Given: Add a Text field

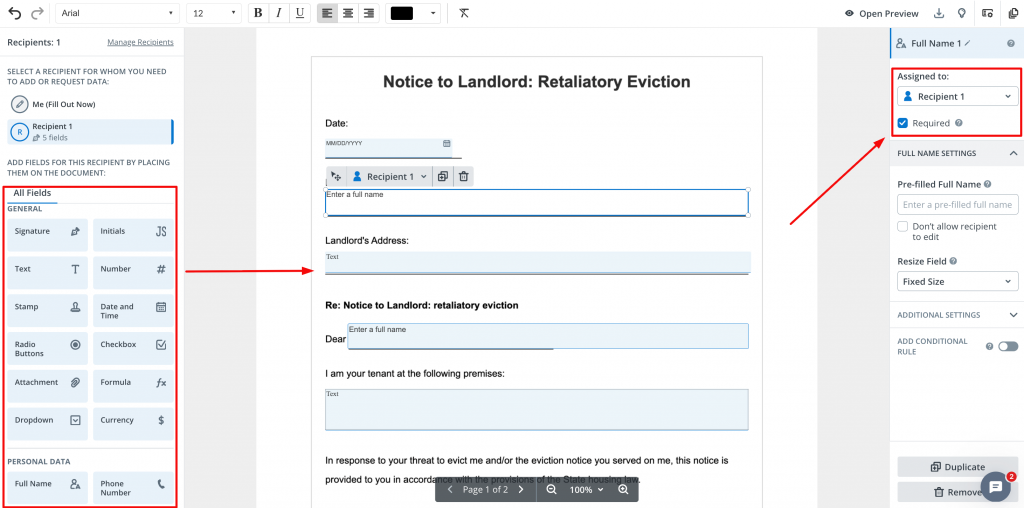Looking at the screenshot, I should coord(48,272).
